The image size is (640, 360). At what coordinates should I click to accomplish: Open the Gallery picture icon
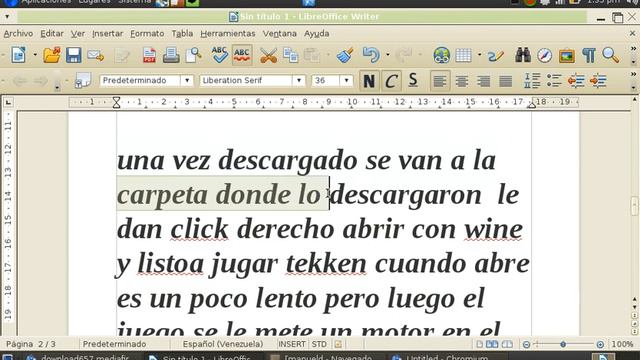(x=567, y=55)
